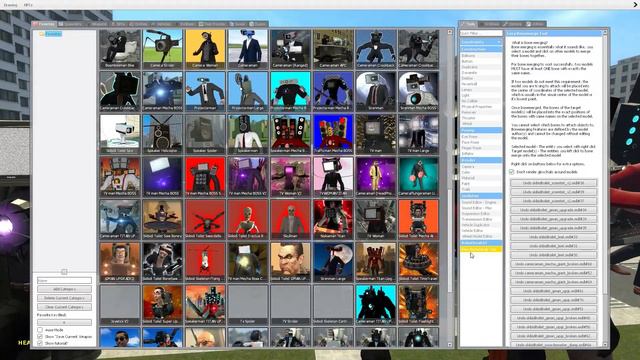This screenshot has height=360, width=640.
Task: Click the topmost Undo skibiditoilet_scientist_v2 button
Action: (553, 183)
